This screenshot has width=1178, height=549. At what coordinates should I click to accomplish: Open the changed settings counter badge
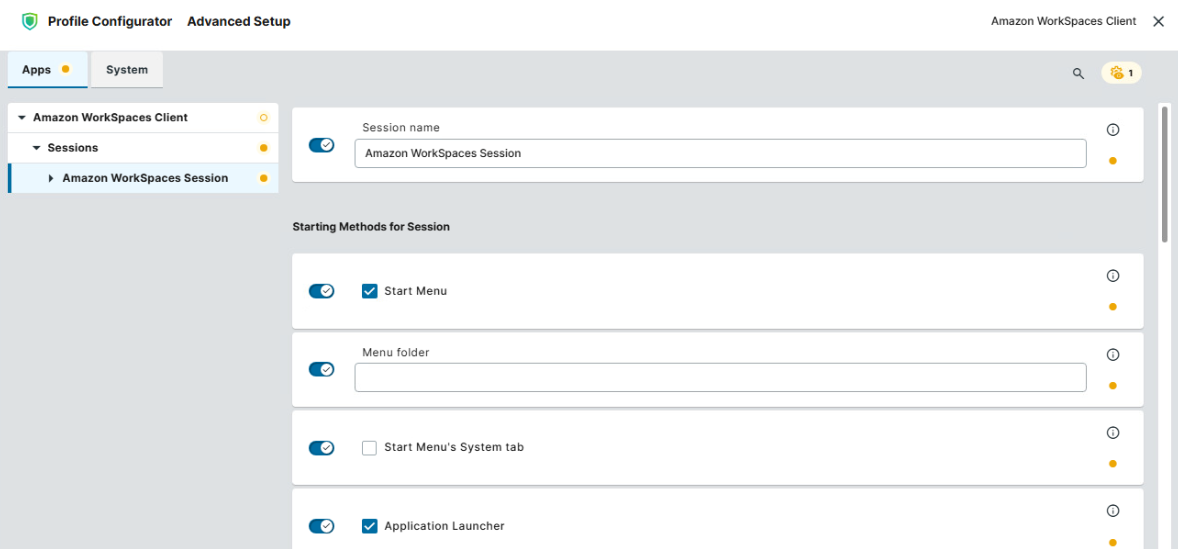coord(1121,73)
